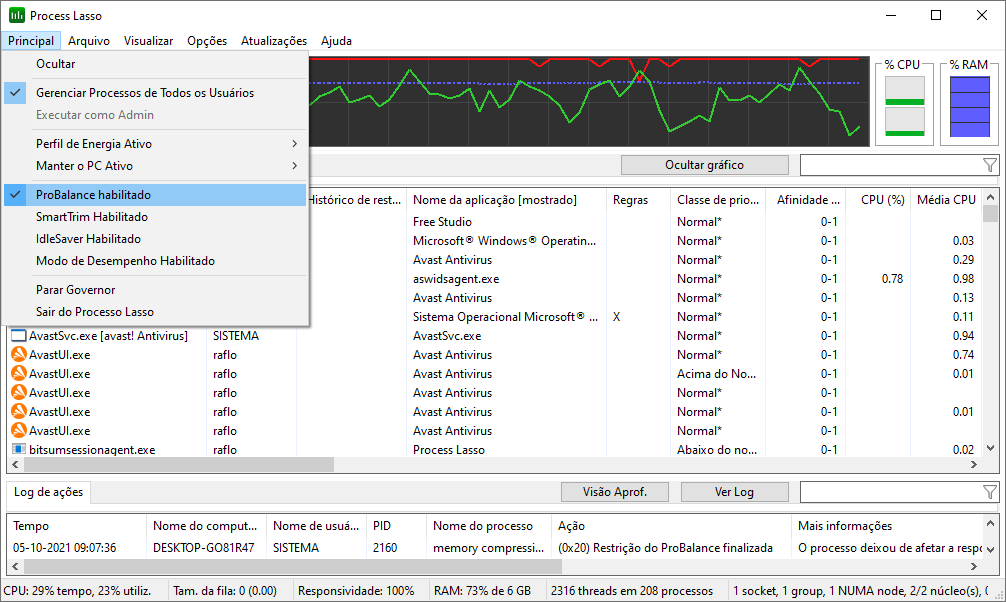The image size is (1006, 602).
Task: Open the Ajuda menu
Action: point(336,40)
